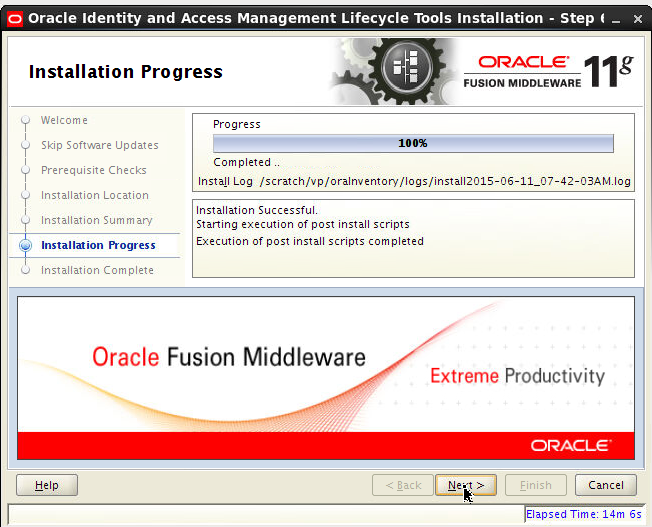Click the active Installation Progress bullet icon
Screen dimensions: 652x527
coord(25,245)
